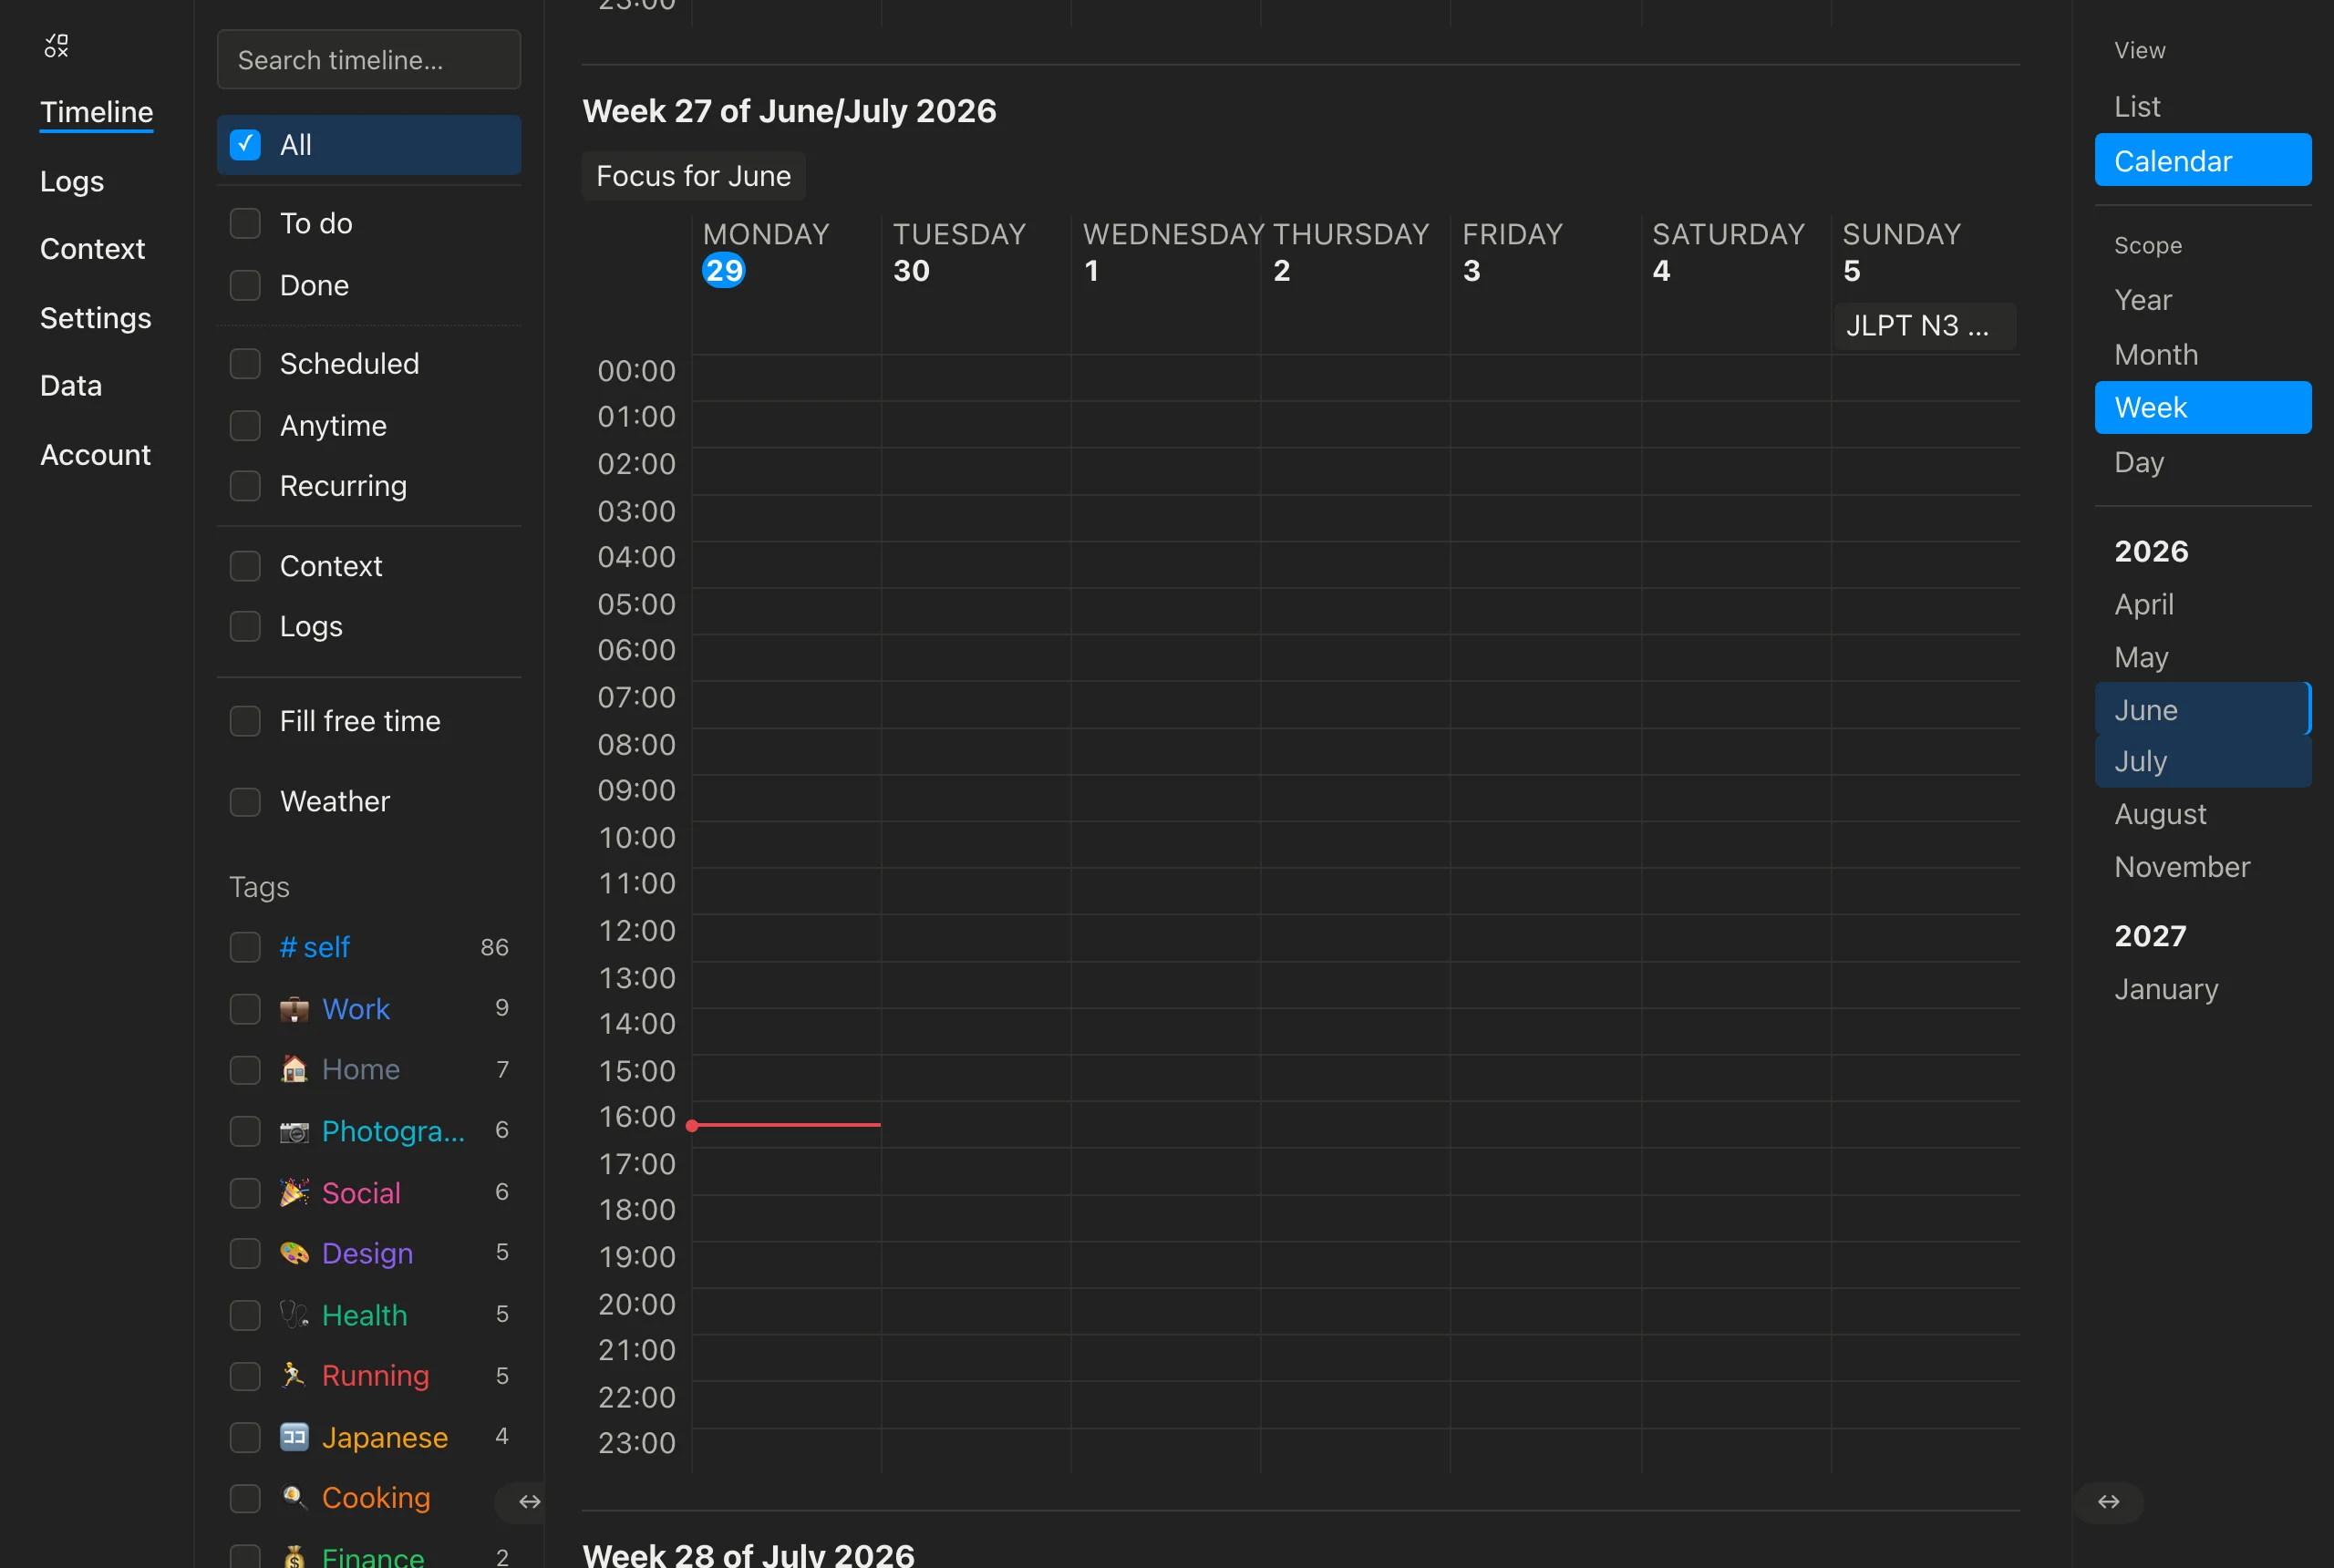Select the Calendar view
The height and width of the screenshot is (1568, 2334).
pos(2203,160)
